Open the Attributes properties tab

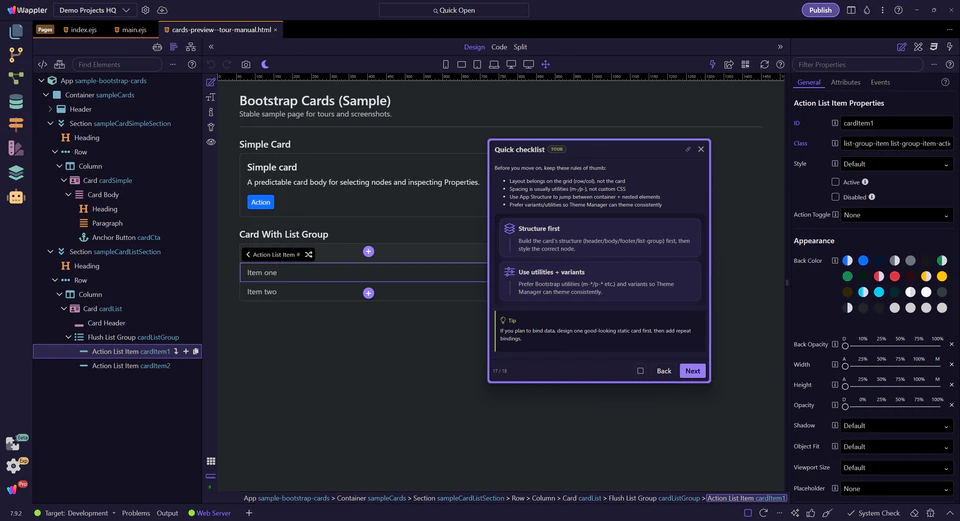coord(846,82)
